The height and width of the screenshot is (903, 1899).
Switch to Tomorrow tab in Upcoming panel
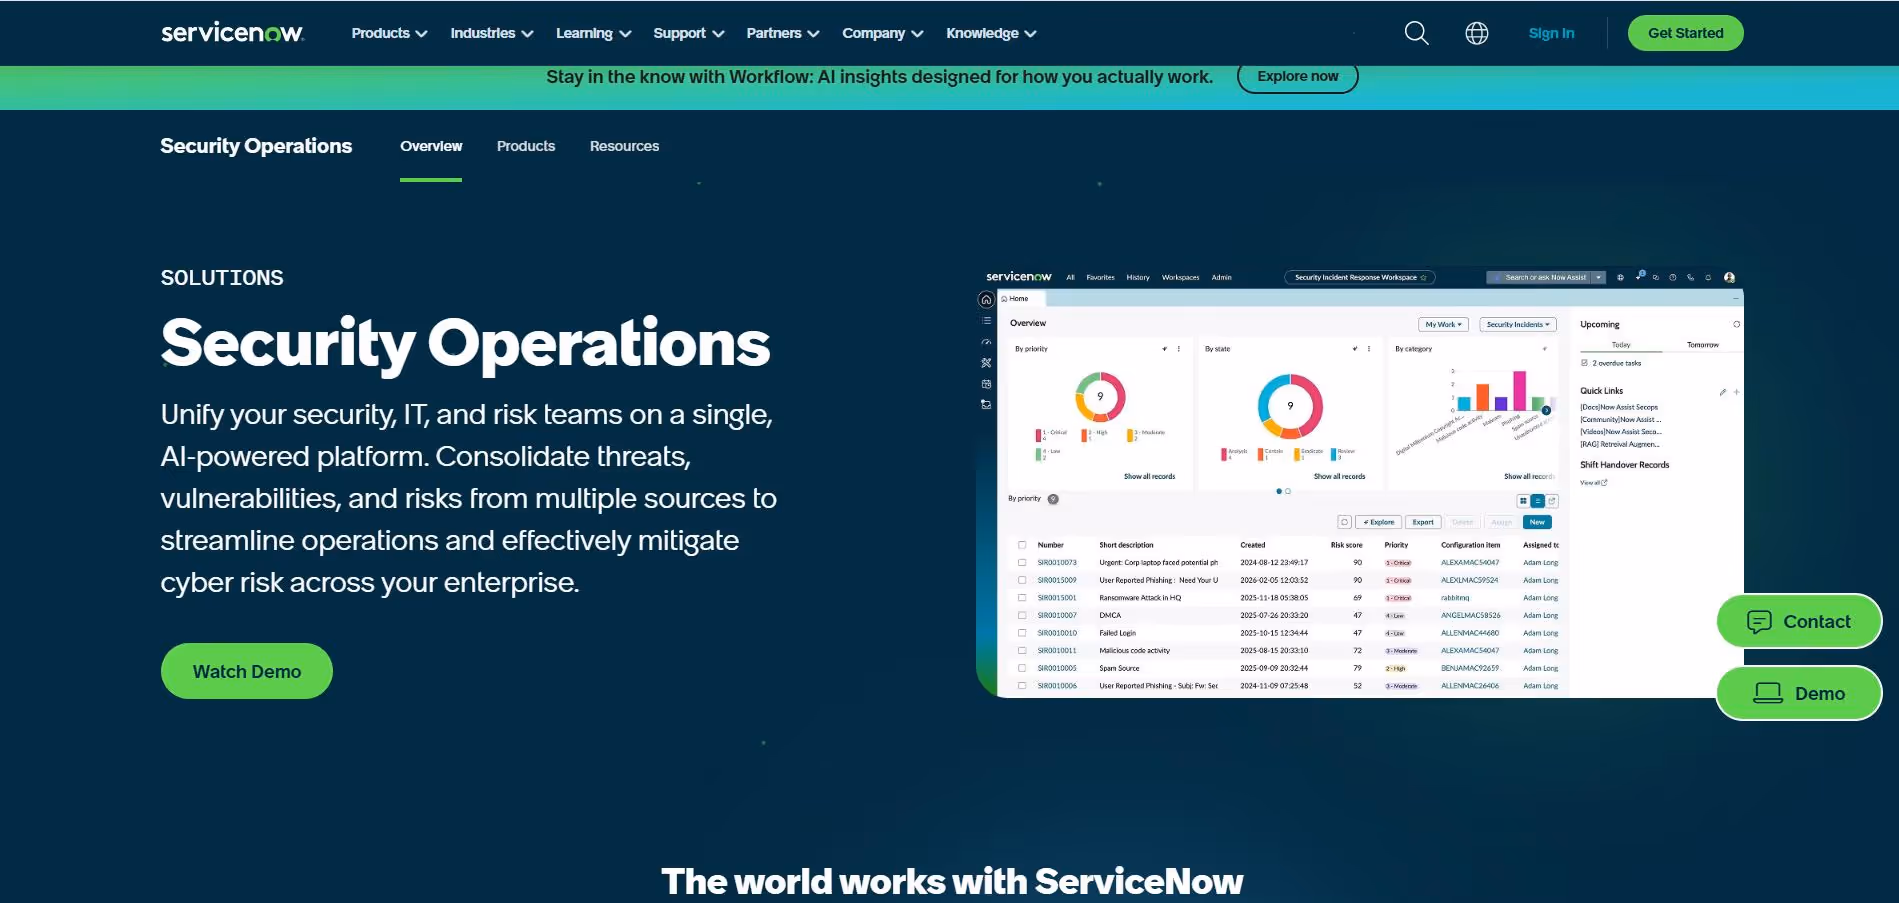click(x=1702, y=345)
